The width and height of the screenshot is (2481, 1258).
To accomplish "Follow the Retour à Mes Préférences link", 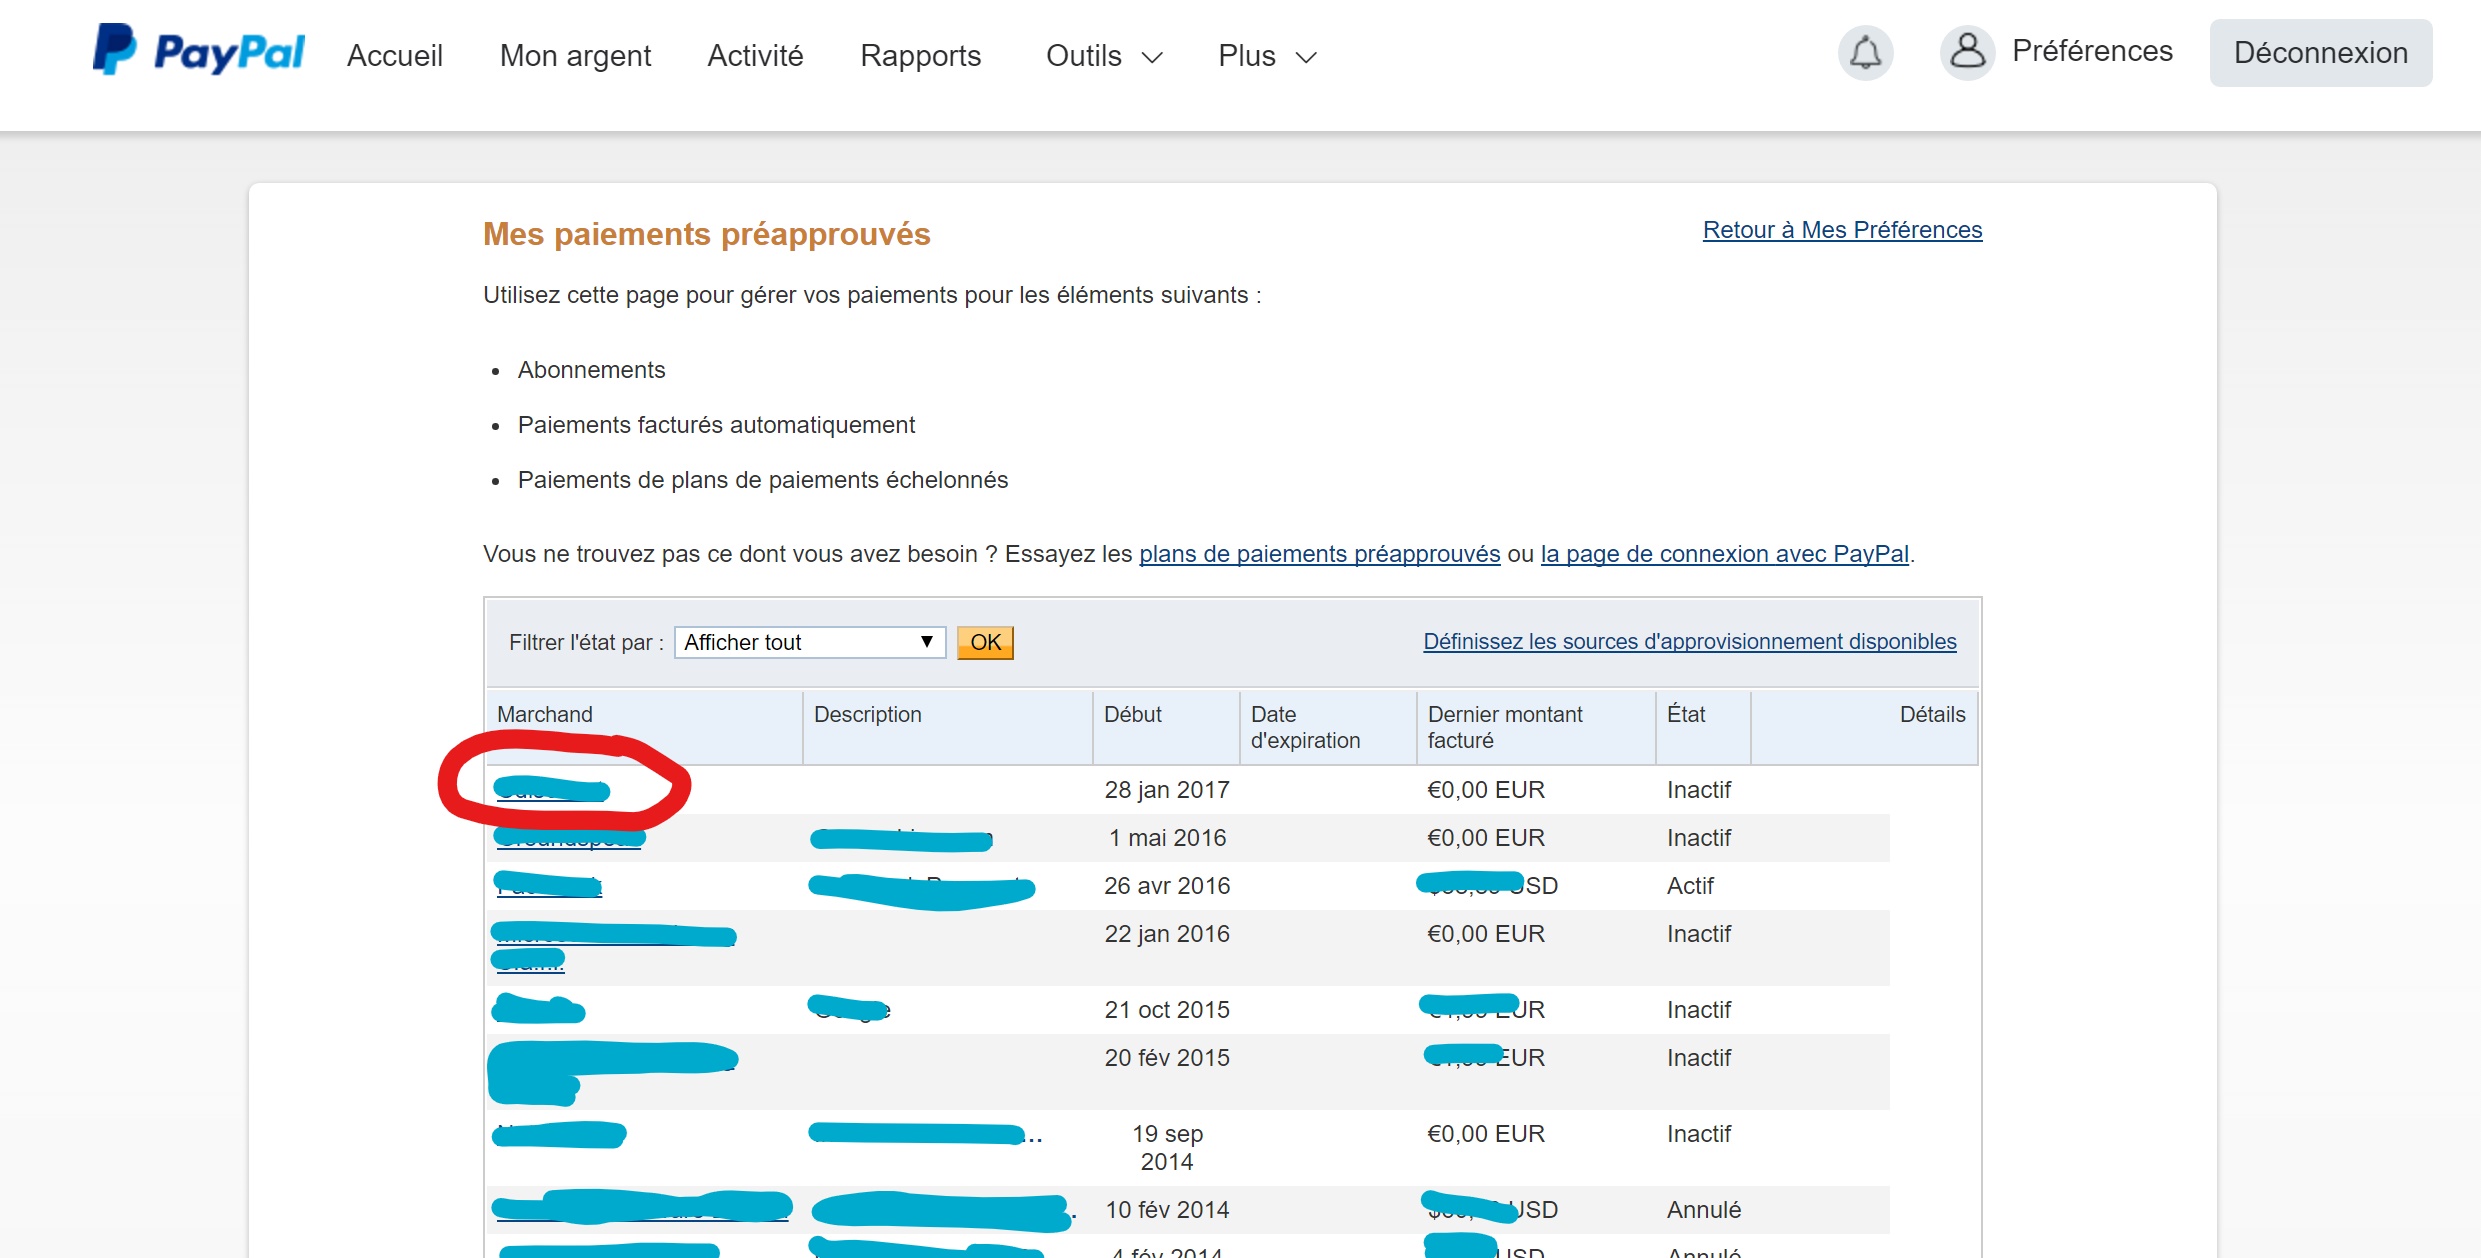I will (x=1842, y=230).
